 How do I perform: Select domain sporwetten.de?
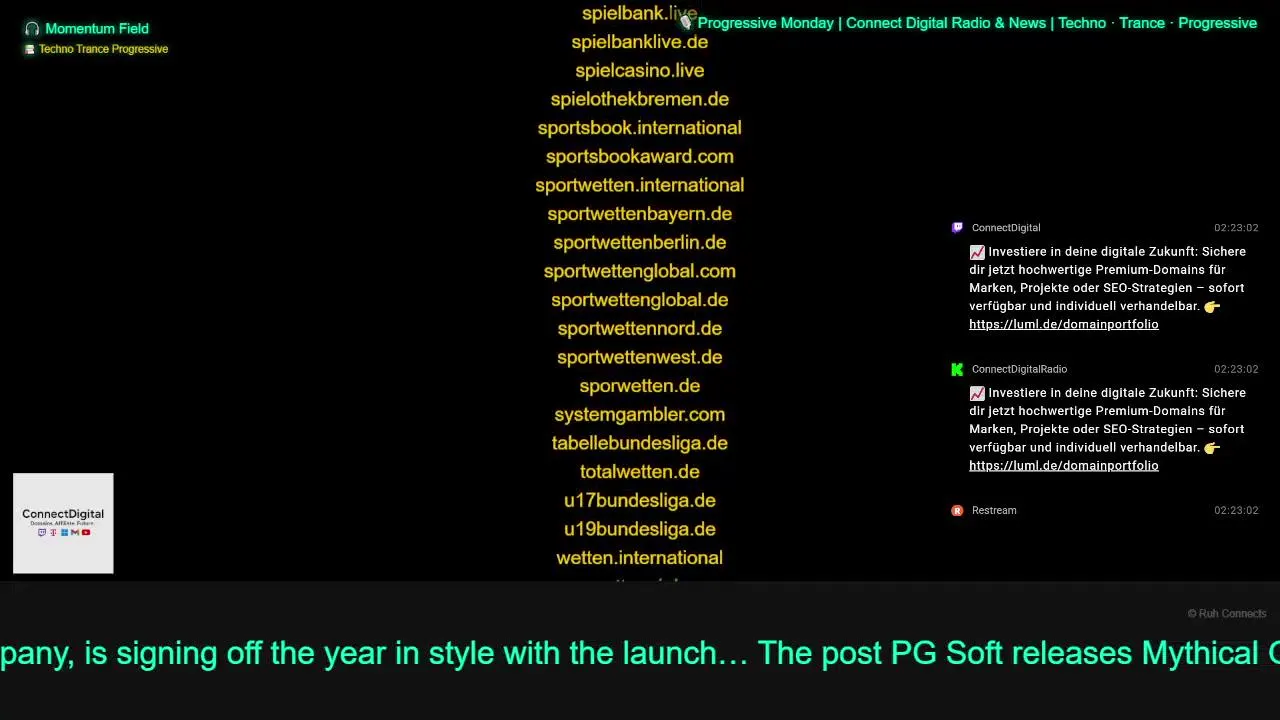(x=640, y=386)
